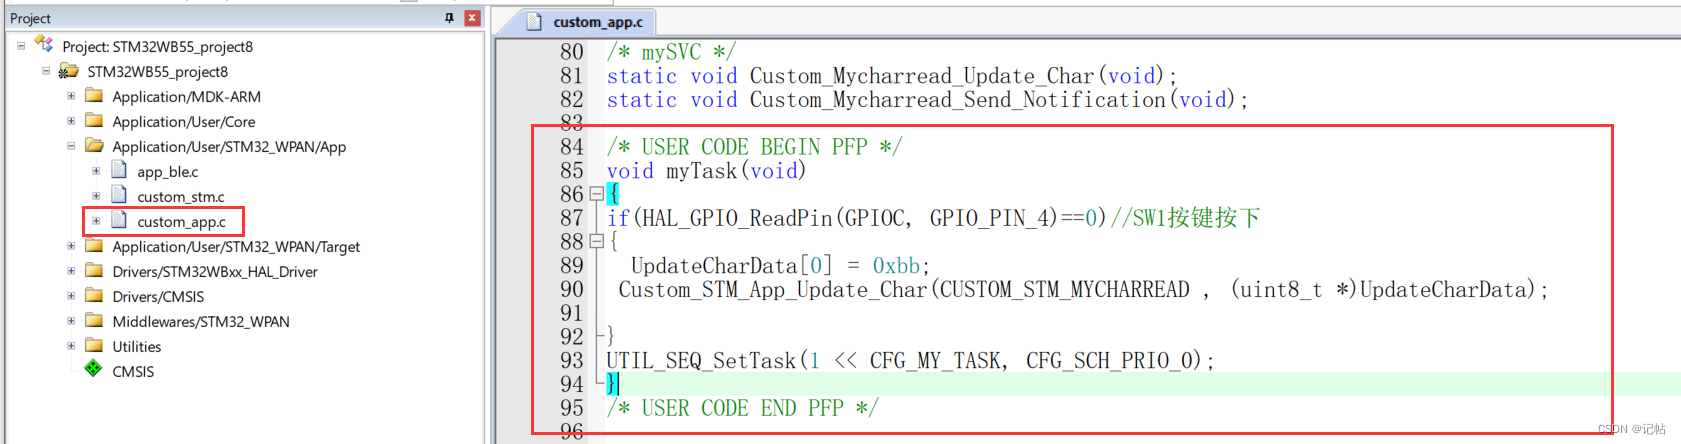This screenshot has width=1681, height=444.
Task: Click the Custom_Mycharread_Update_Char prototype line
Action: 891,76
